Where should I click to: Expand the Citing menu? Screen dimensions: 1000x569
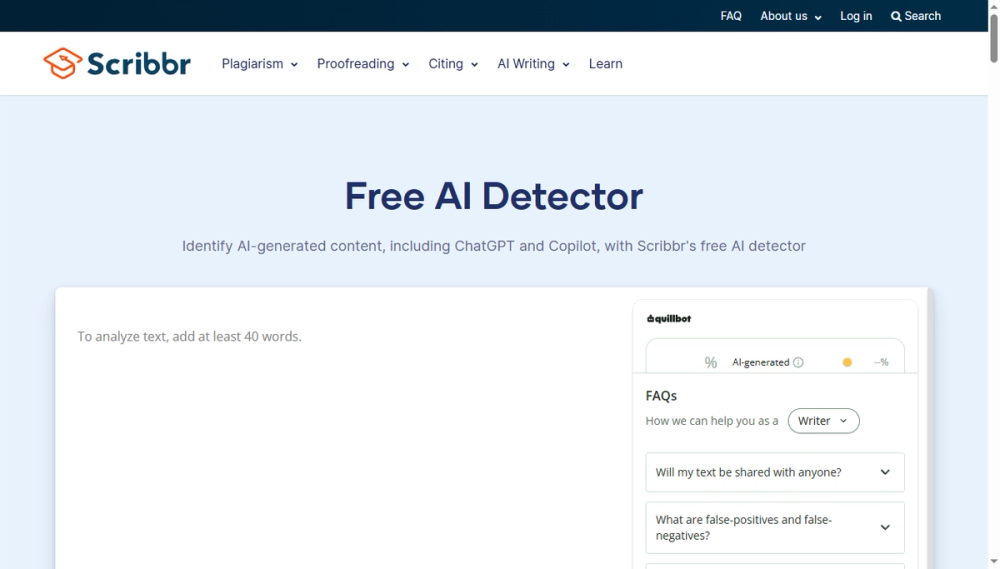(453, 64)
